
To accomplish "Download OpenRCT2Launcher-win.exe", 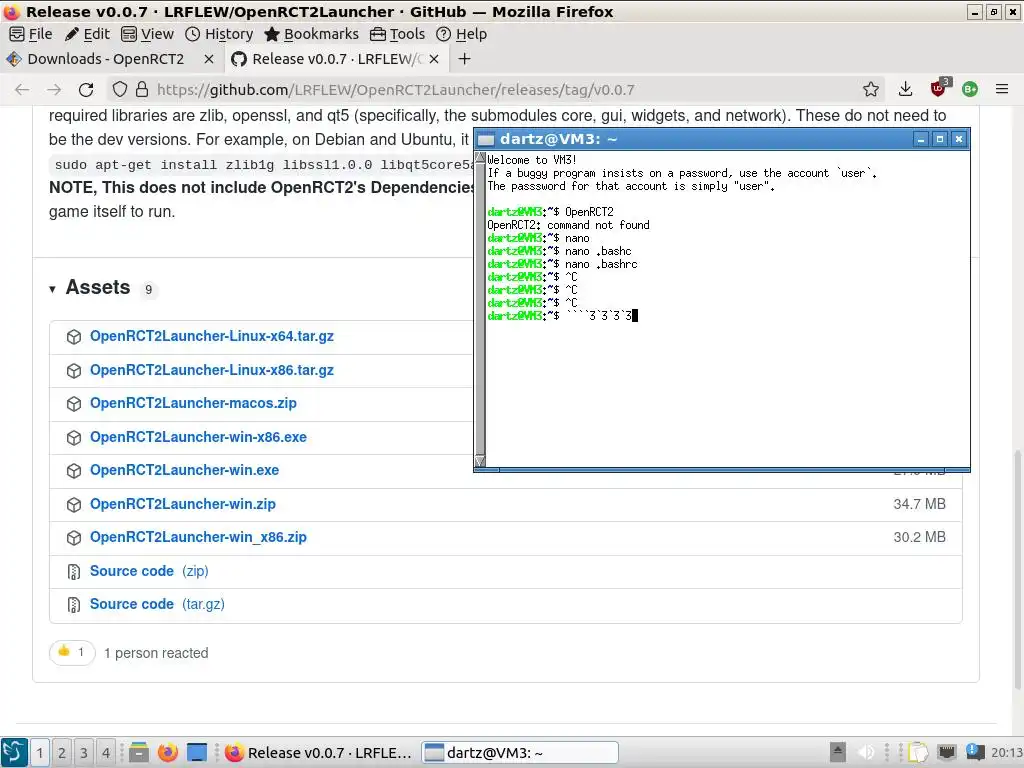I will click(184, 470).
